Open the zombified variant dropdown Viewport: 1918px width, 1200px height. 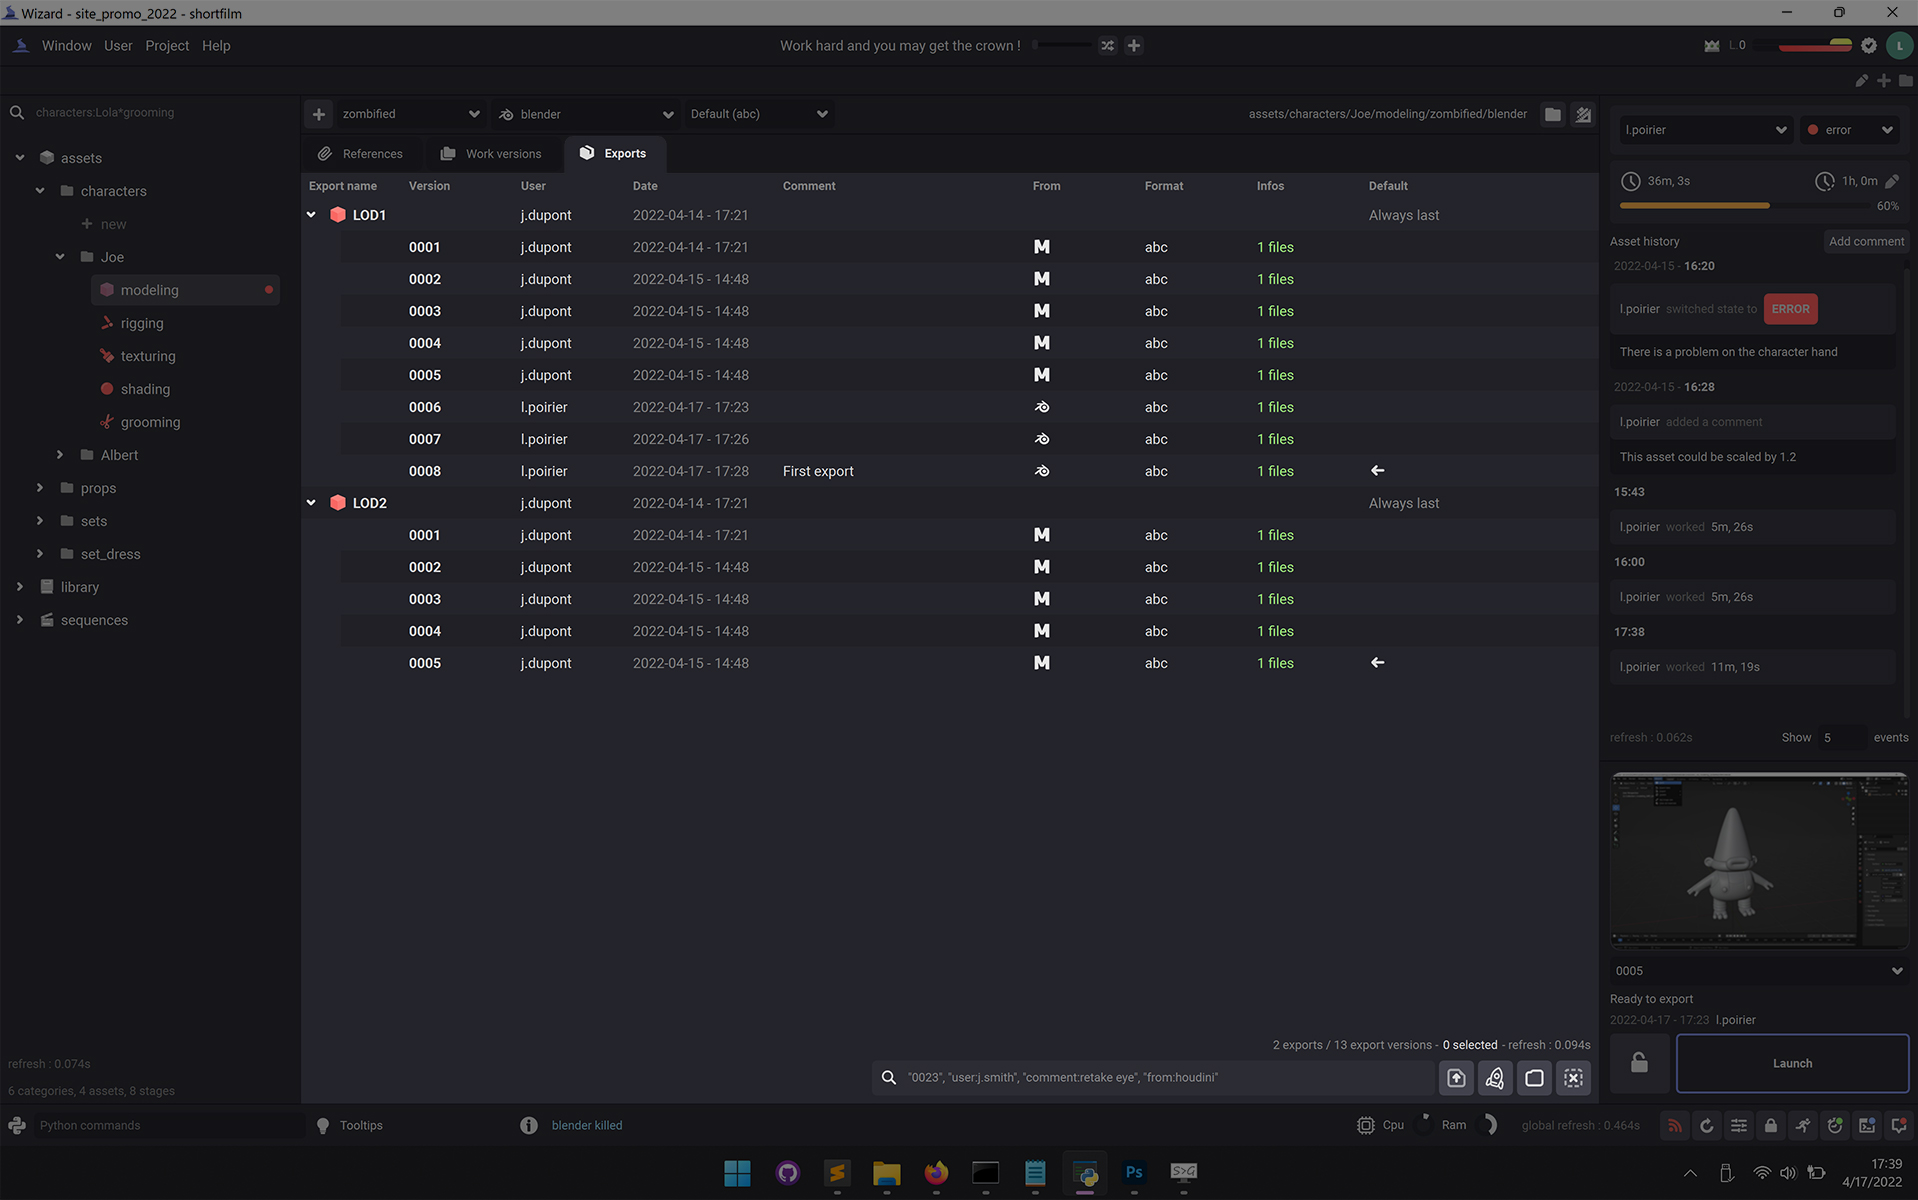coord(410,114)
